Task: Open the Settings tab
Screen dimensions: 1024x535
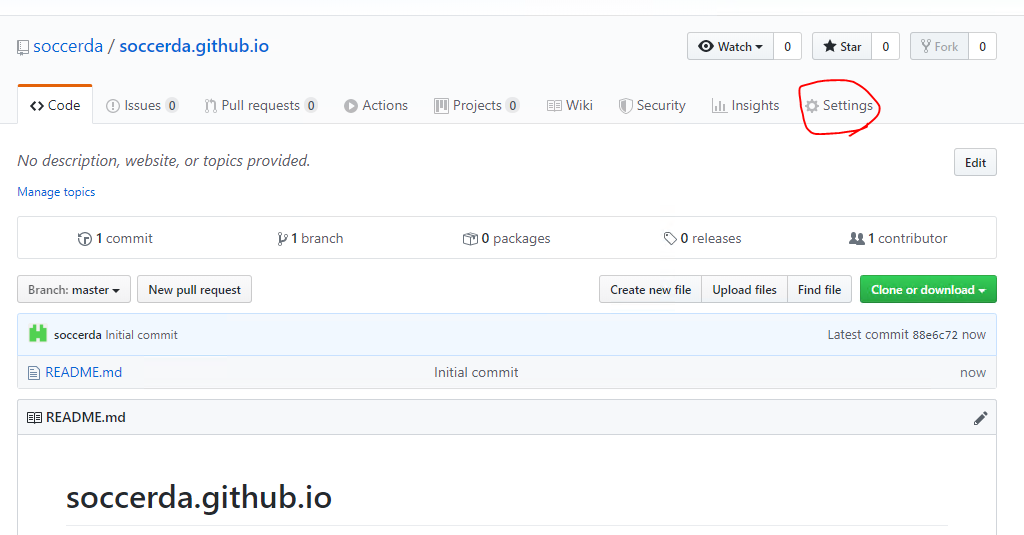Action: click(x=839, y=105)
